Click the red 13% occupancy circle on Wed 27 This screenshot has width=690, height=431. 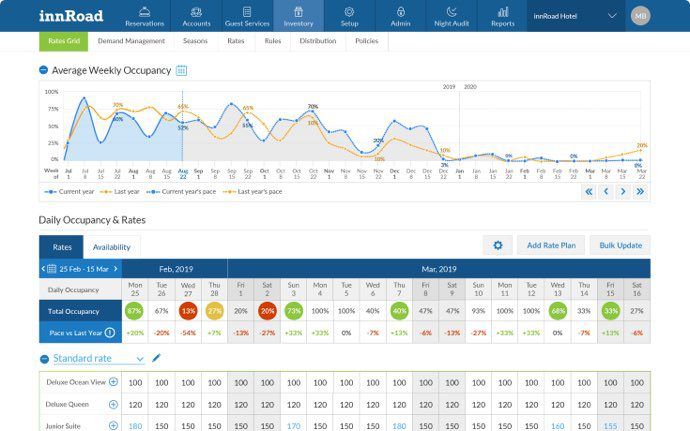point(188,311)
